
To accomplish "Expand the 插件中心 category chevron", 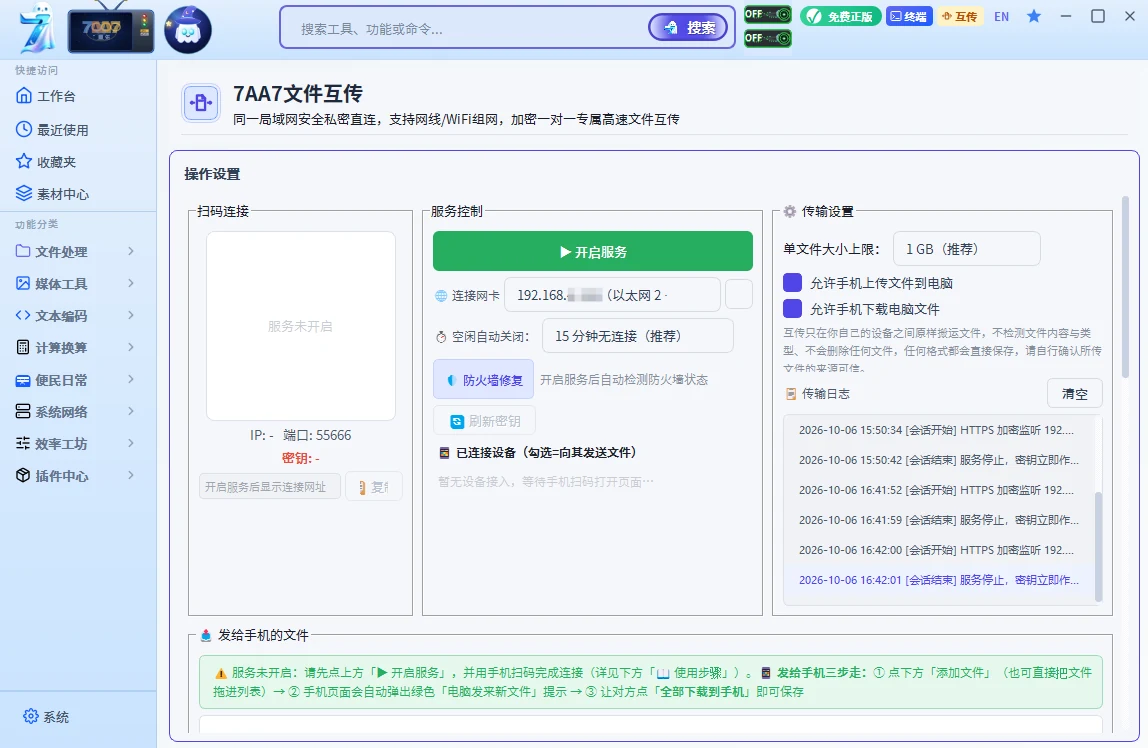I will click(x=131, y=475).
